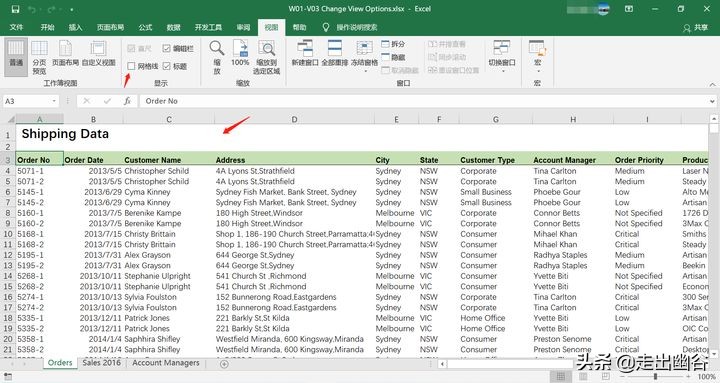The width and height of the screenshot is (720, 383).
Task: Click page layout view icon in status bar
Action: tap(583, 377)
